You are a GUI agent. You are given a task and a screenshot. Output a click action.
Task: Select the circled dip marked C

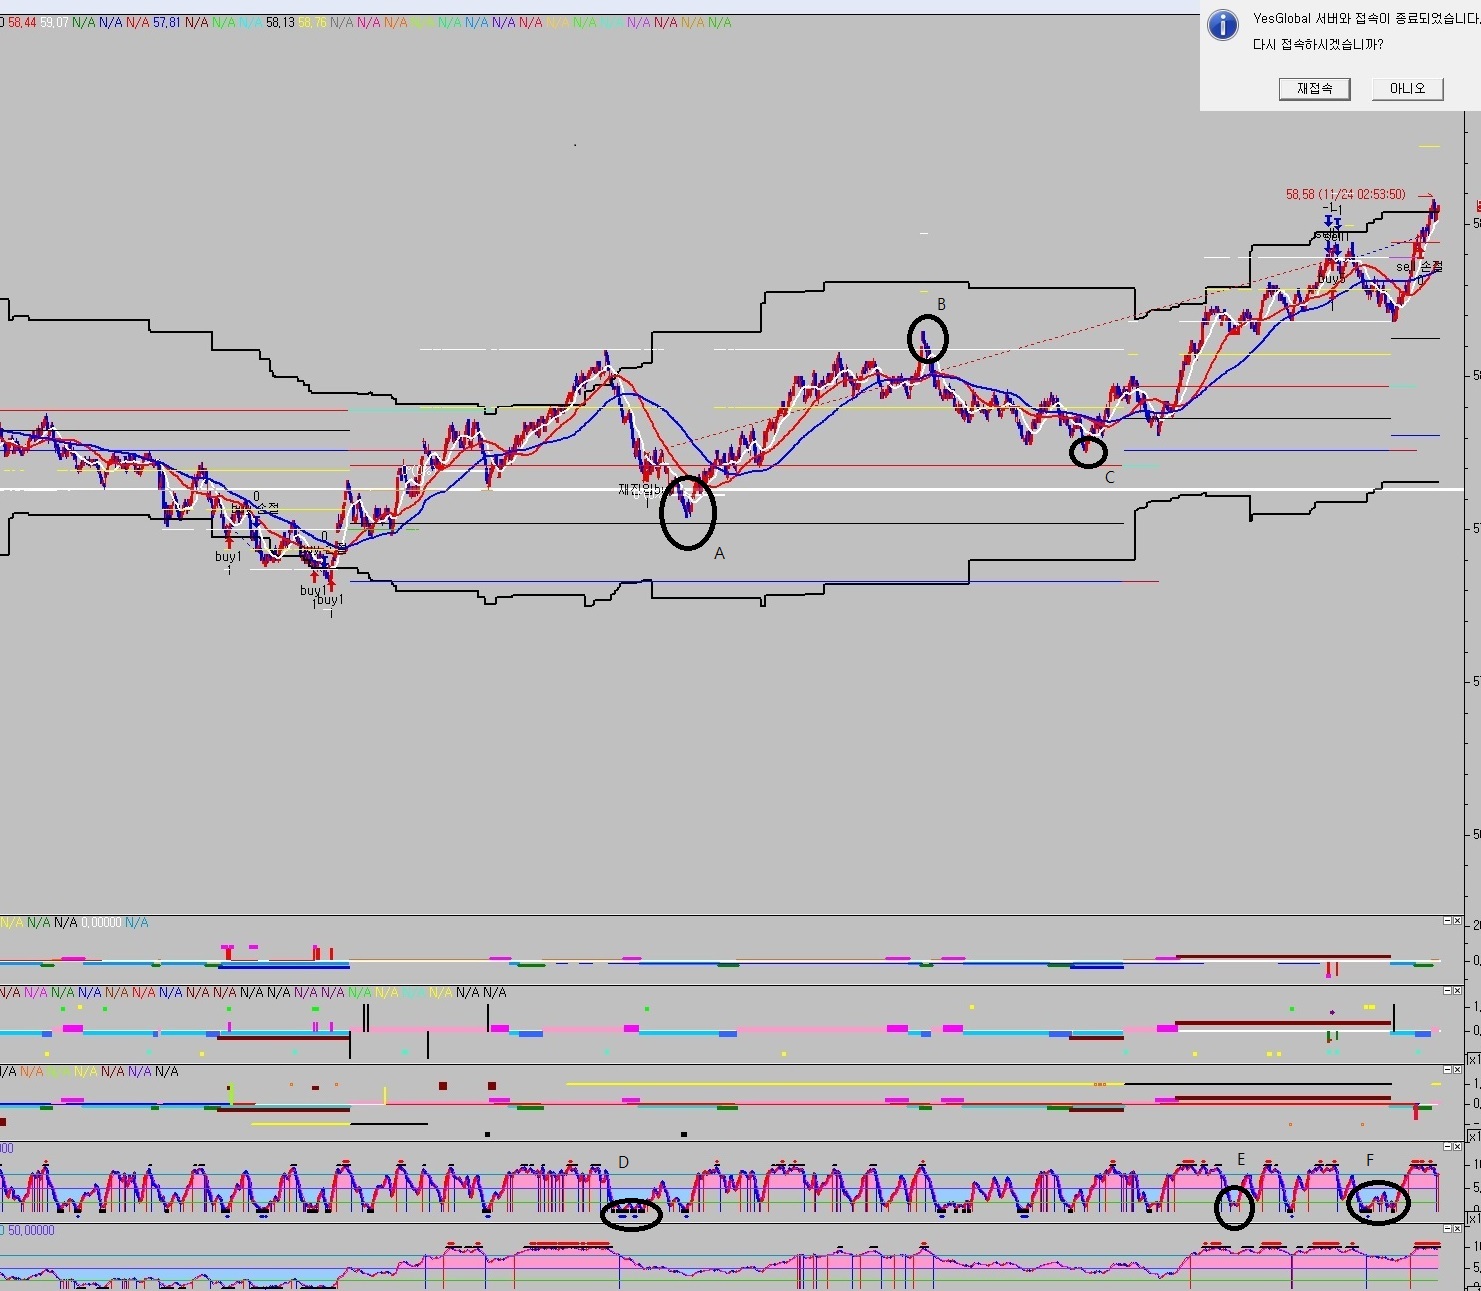pyautogui.click(x=1088, y=452)
